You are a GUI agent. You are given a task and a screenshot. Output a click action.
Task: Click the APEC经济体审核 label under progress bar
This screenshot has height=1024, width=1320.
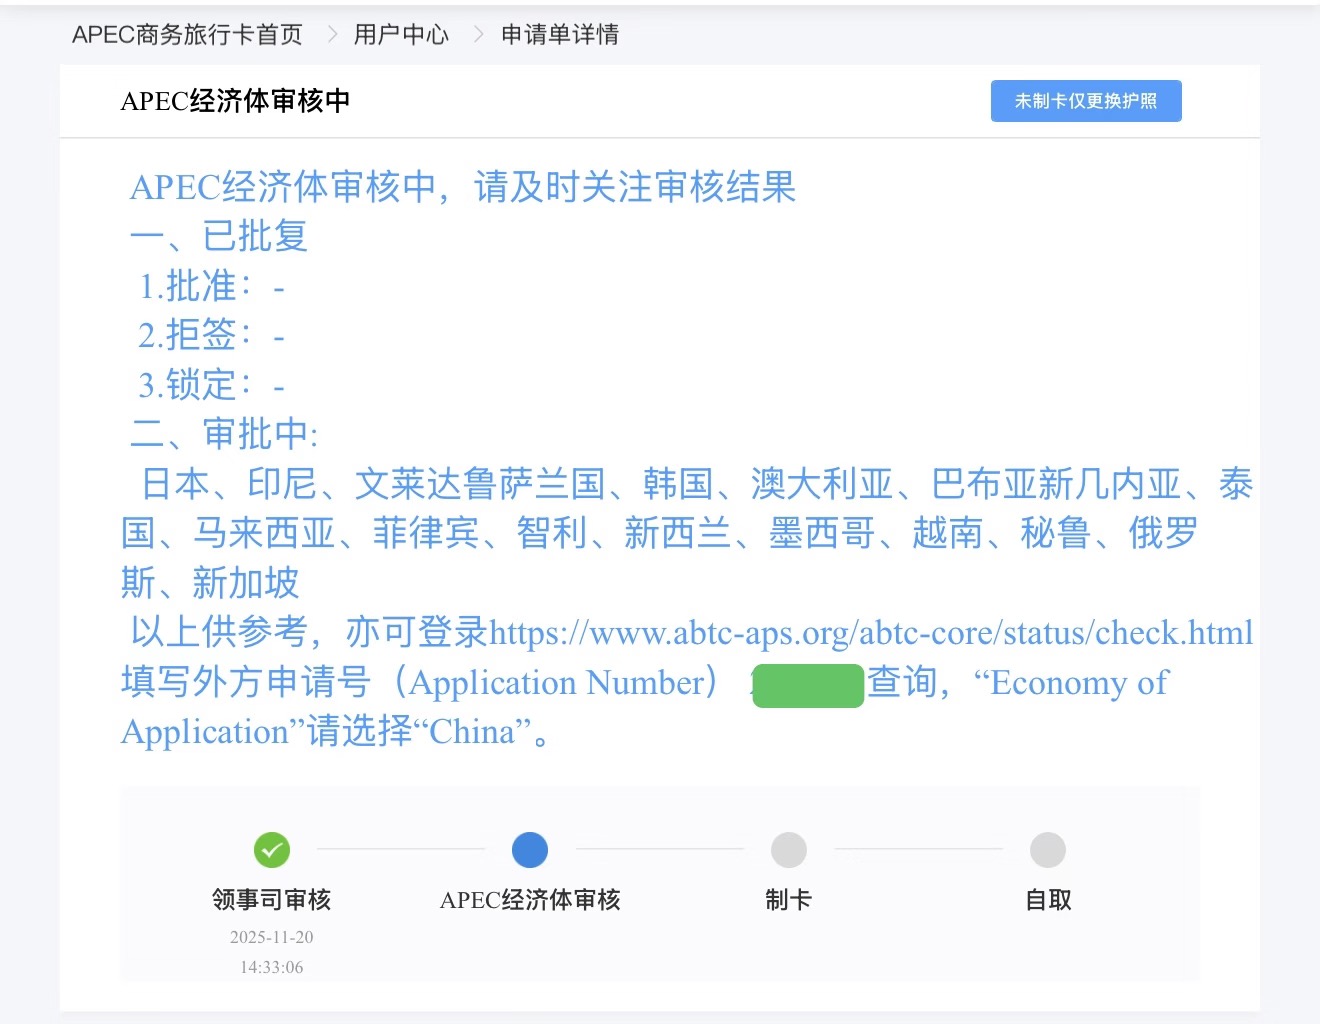530,900
